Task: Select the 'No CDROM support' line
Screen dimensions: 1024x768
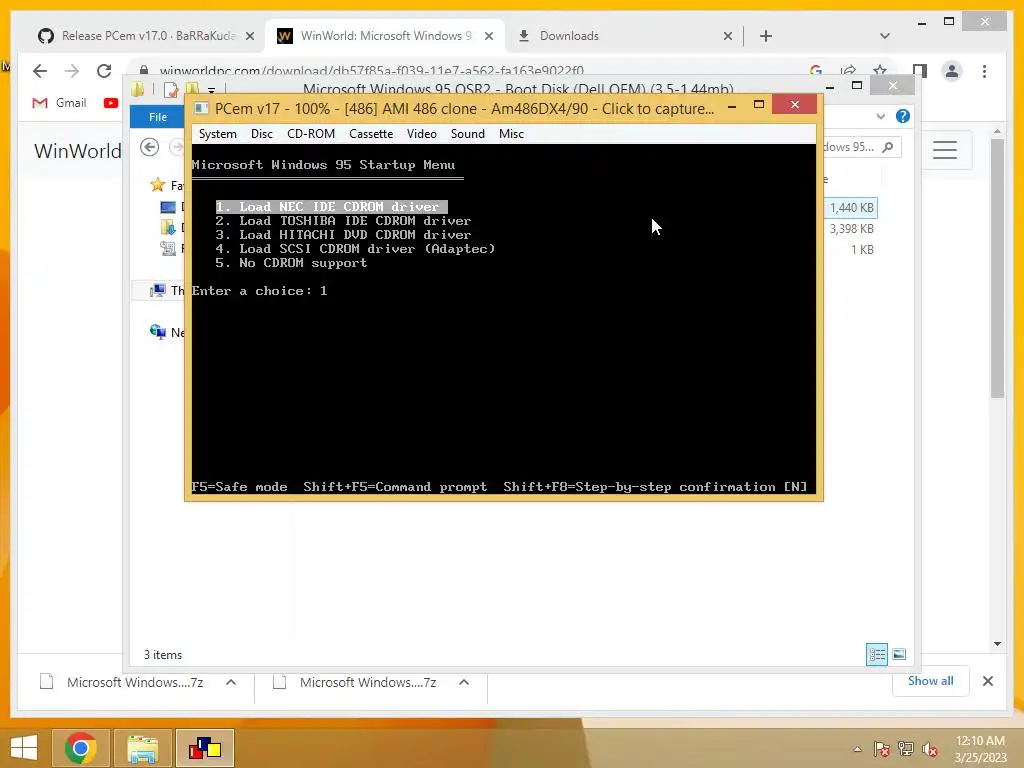Action: pyautogui.click(x=291, y=263)
